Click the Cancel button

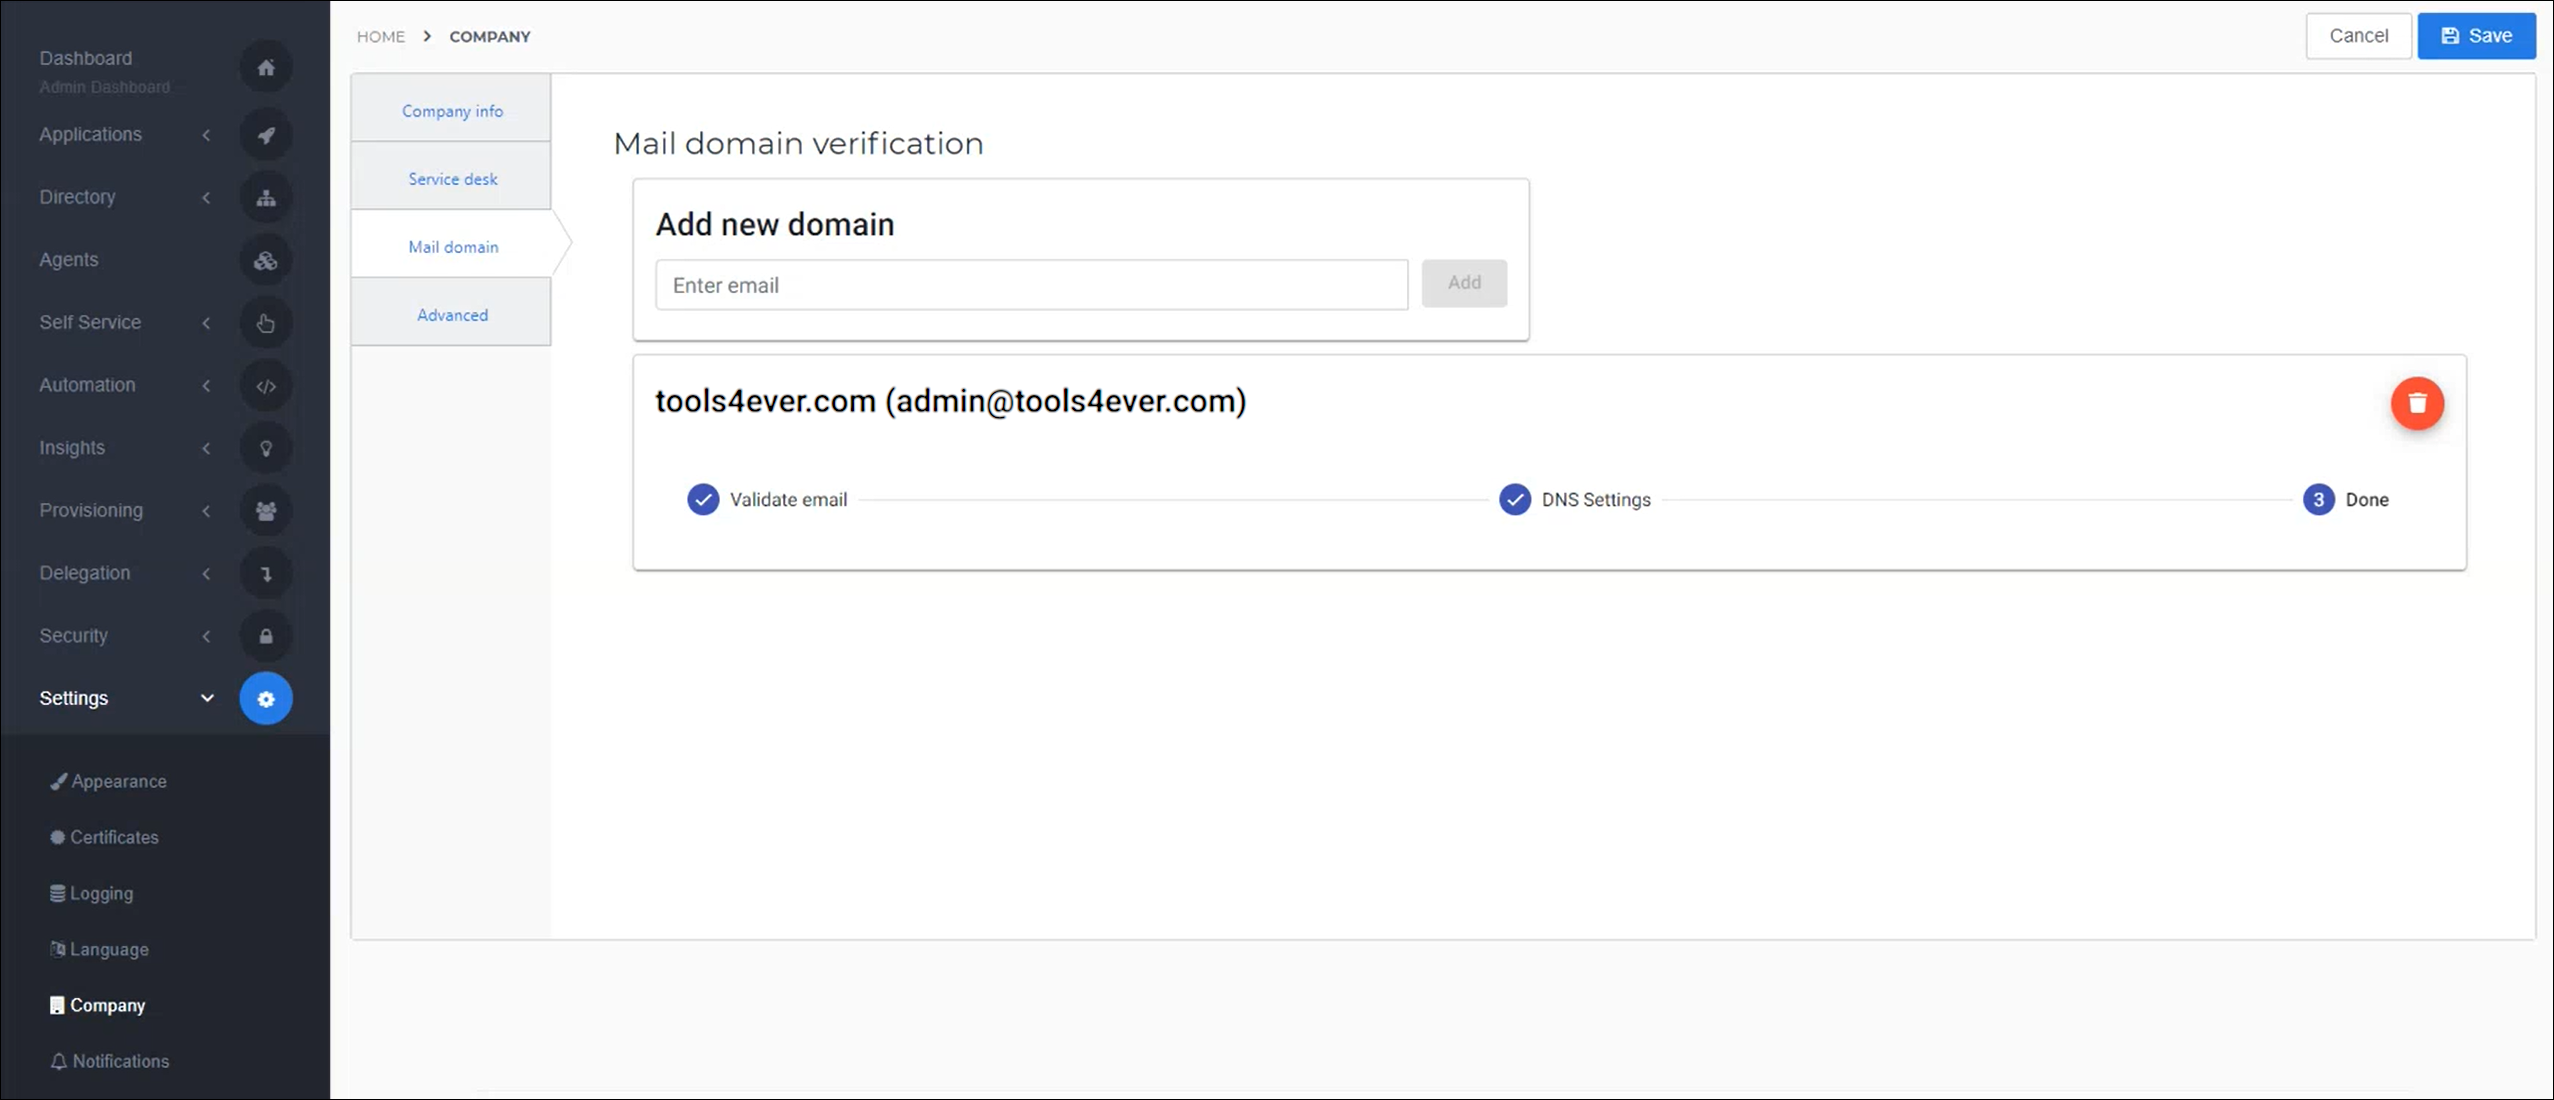click(x=2358, y=36)
